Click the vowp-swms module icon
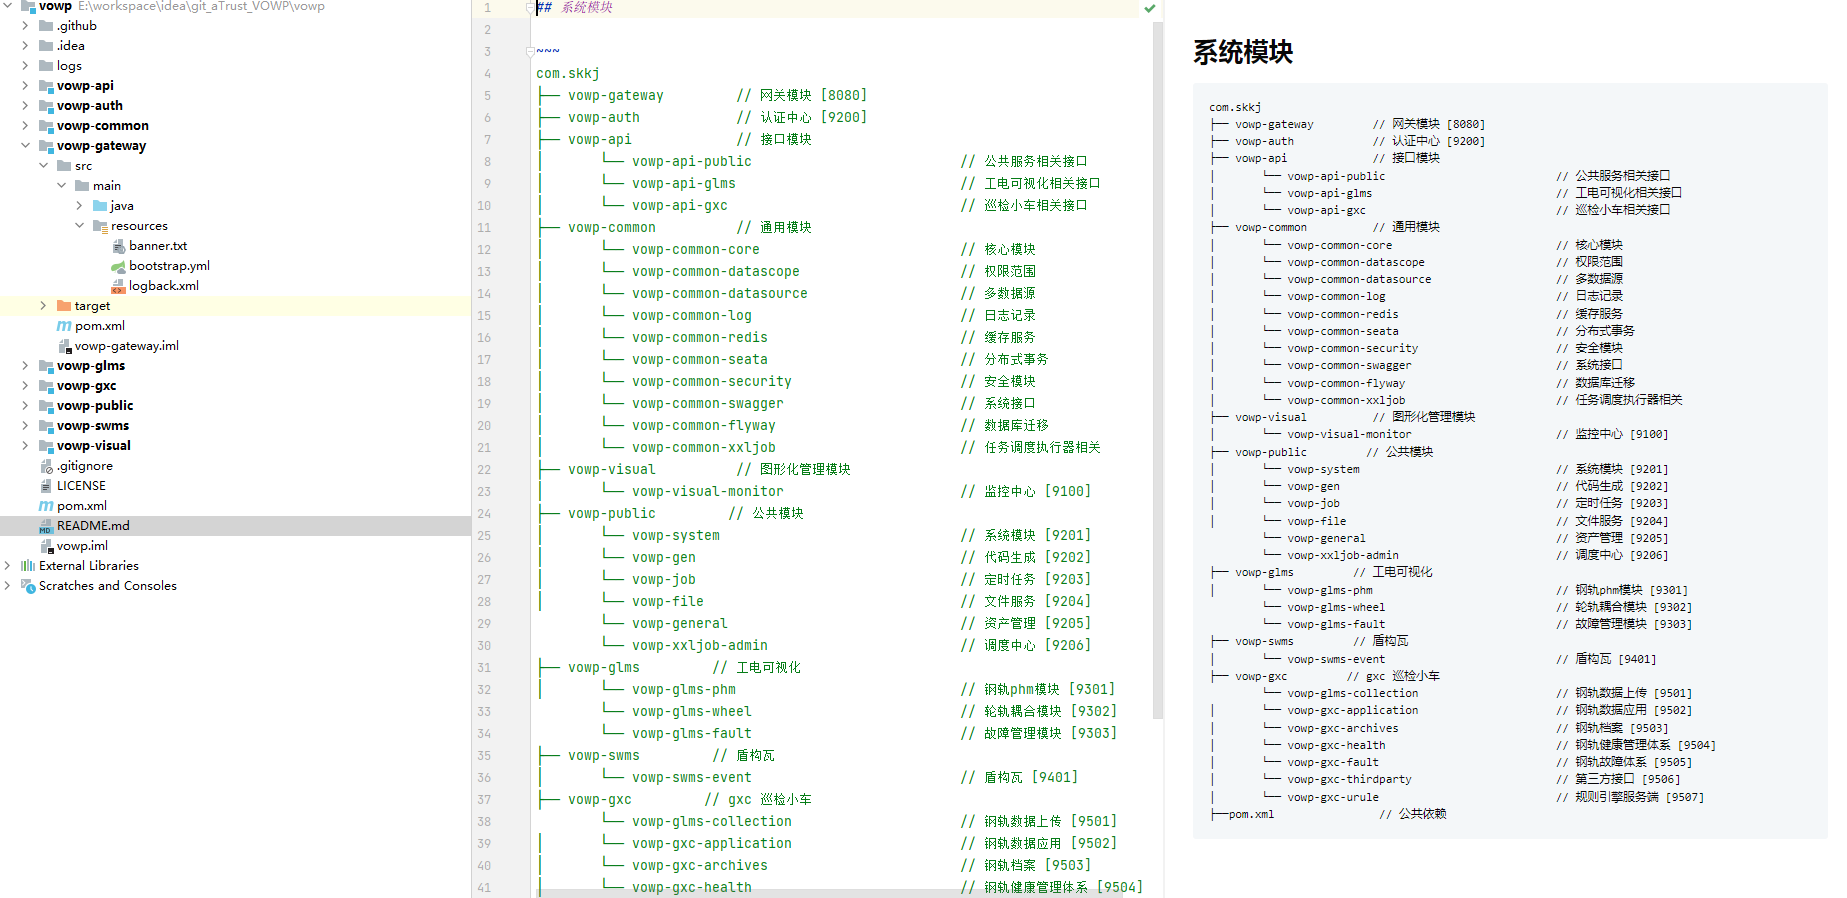The width and height of the screenshot is (1847, 898). (46, 426)
